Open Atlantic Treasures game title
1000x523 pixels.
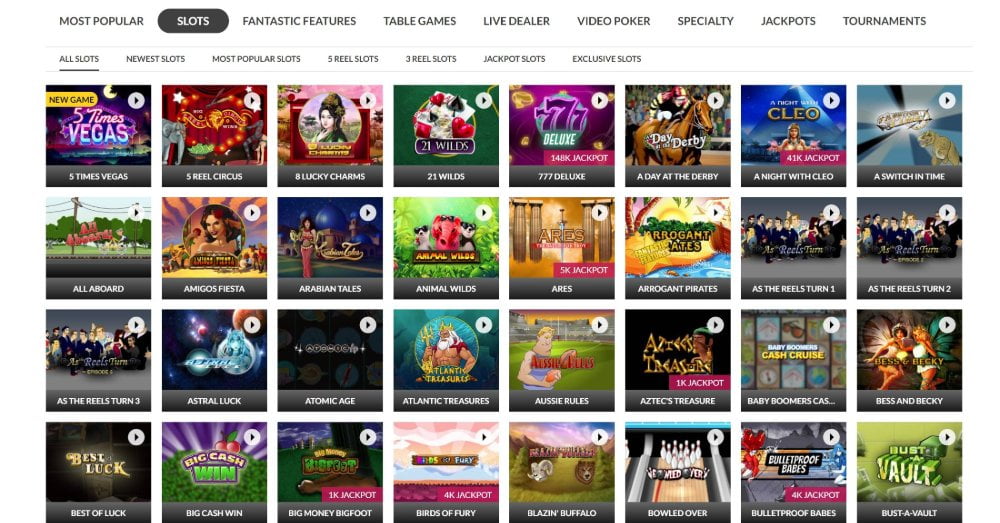pos(446,401)
